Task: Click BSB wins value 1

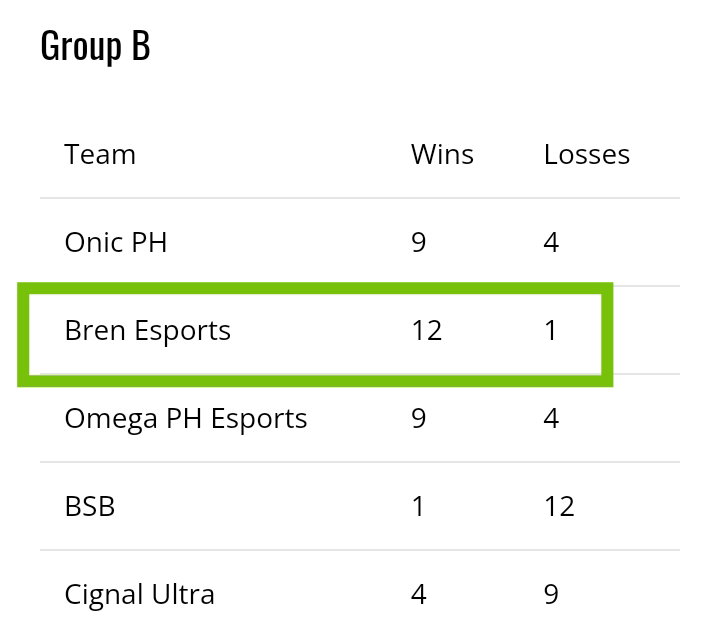Action: [418, 507]
